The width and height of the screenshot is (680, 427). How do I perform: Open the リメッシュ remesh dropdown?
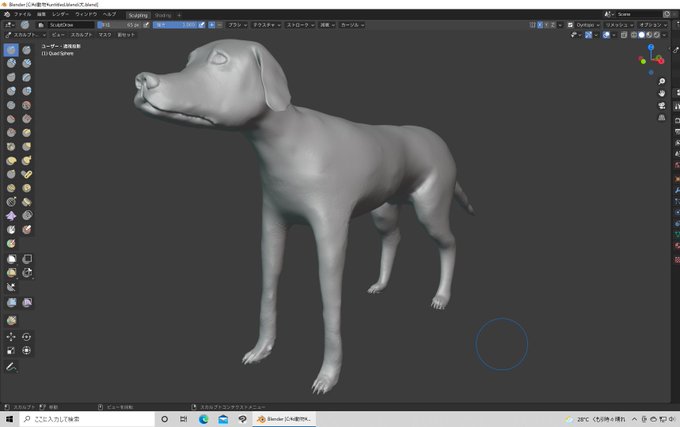pyautogui.click(x=619, y=25)
